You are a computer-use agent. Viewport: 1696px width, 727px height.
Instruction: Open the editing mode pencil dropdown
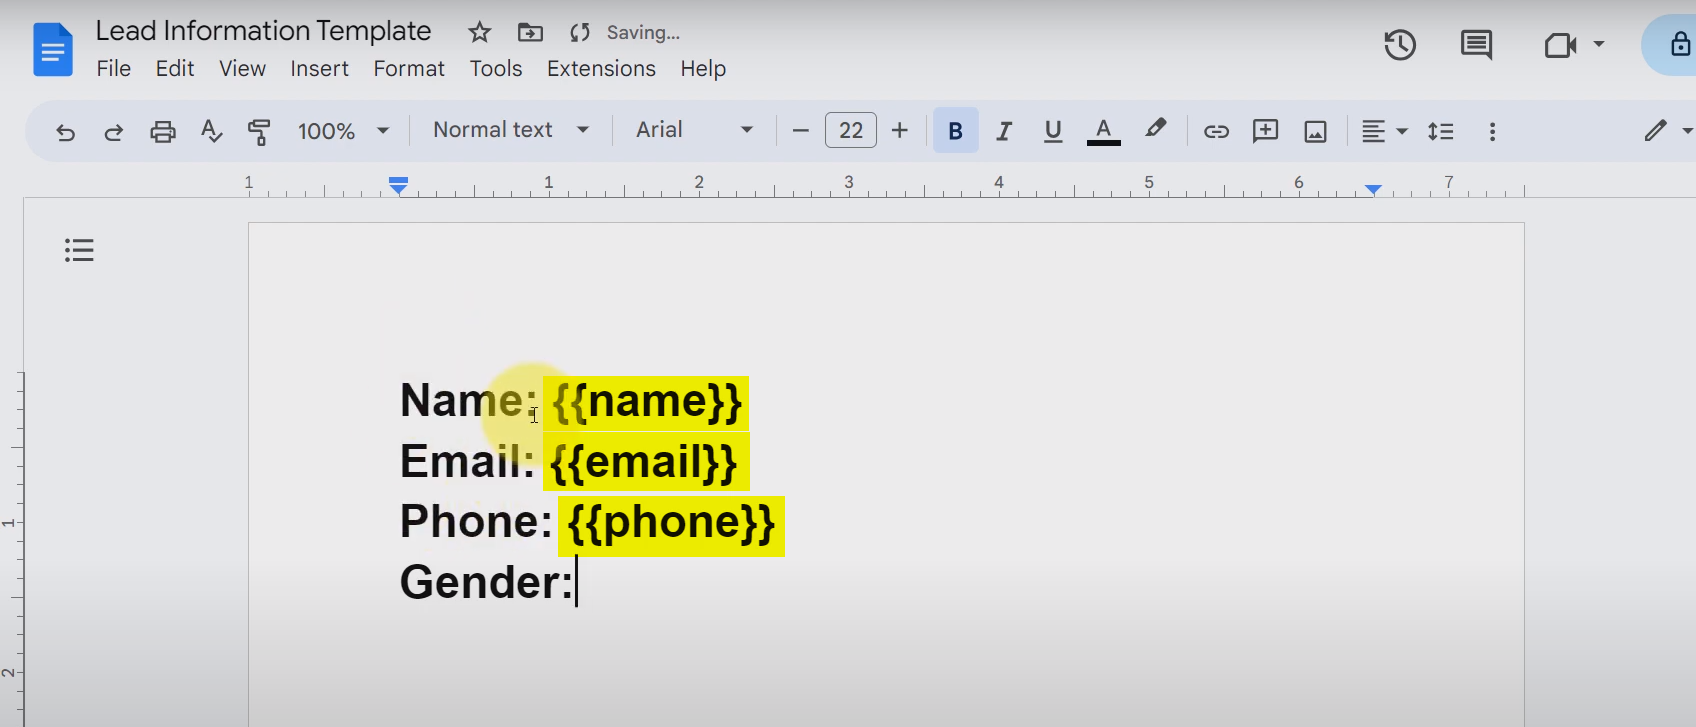tap(1667, 131)
